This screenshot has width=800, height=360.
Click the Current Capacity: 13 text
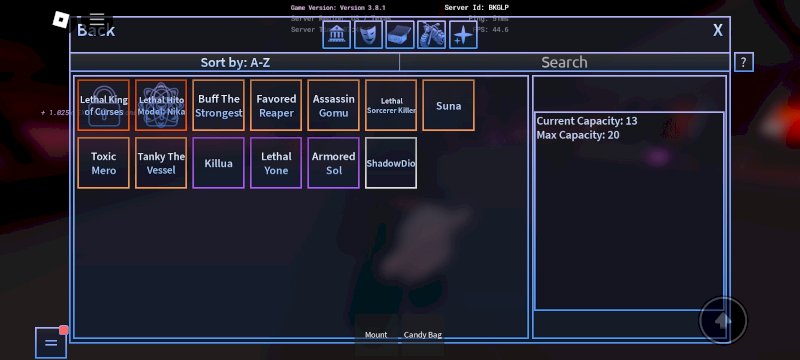tap(587, 121)
